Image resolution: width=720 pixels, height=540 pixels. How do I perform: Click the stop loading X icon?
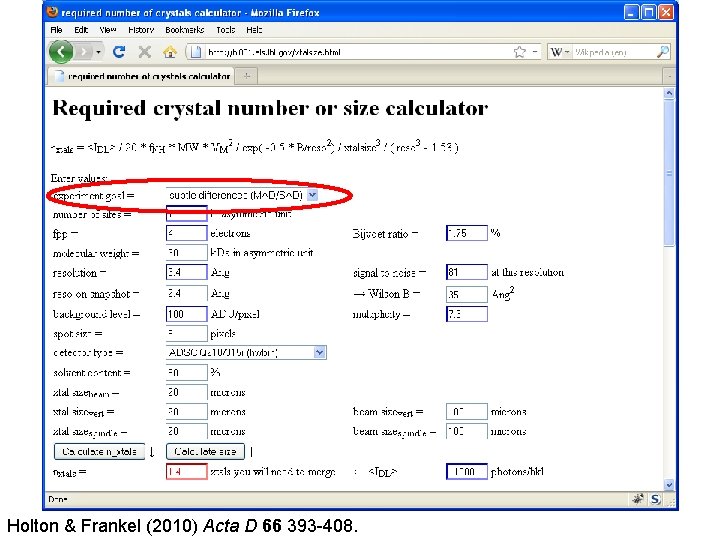pos(145,52)
